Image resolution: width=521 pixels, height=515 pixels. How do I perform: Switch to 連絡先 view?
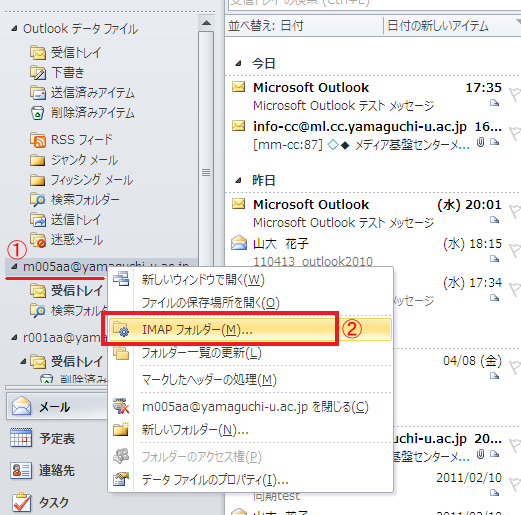pos(57,470)
